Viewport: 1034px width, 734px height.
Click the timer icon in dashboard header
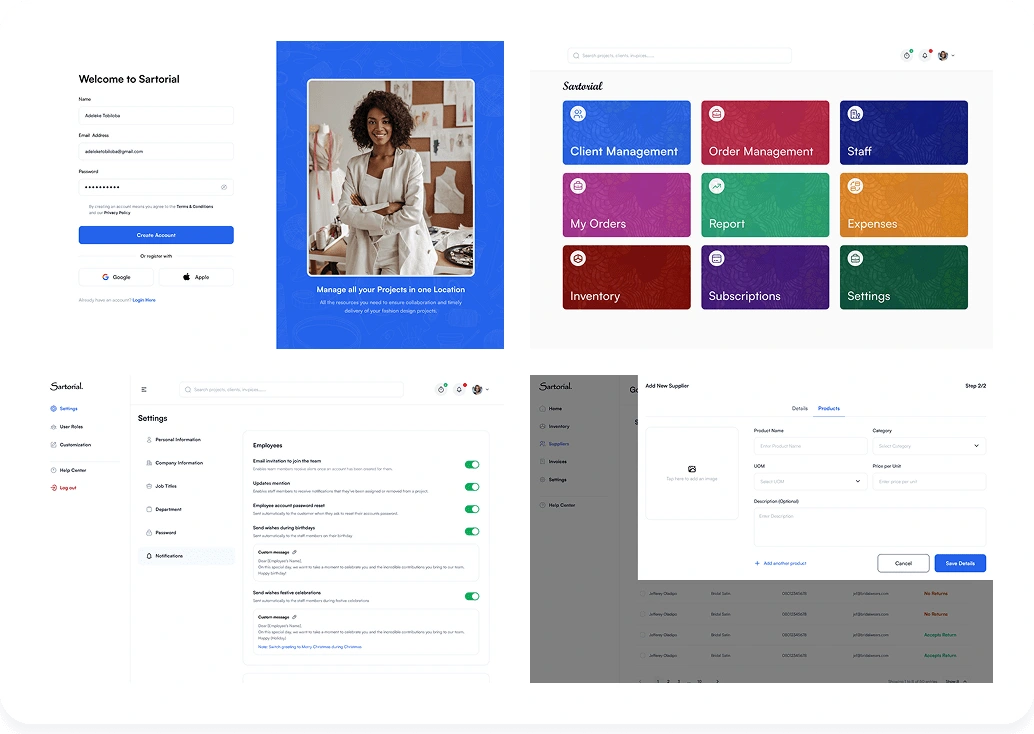[907, 55]
